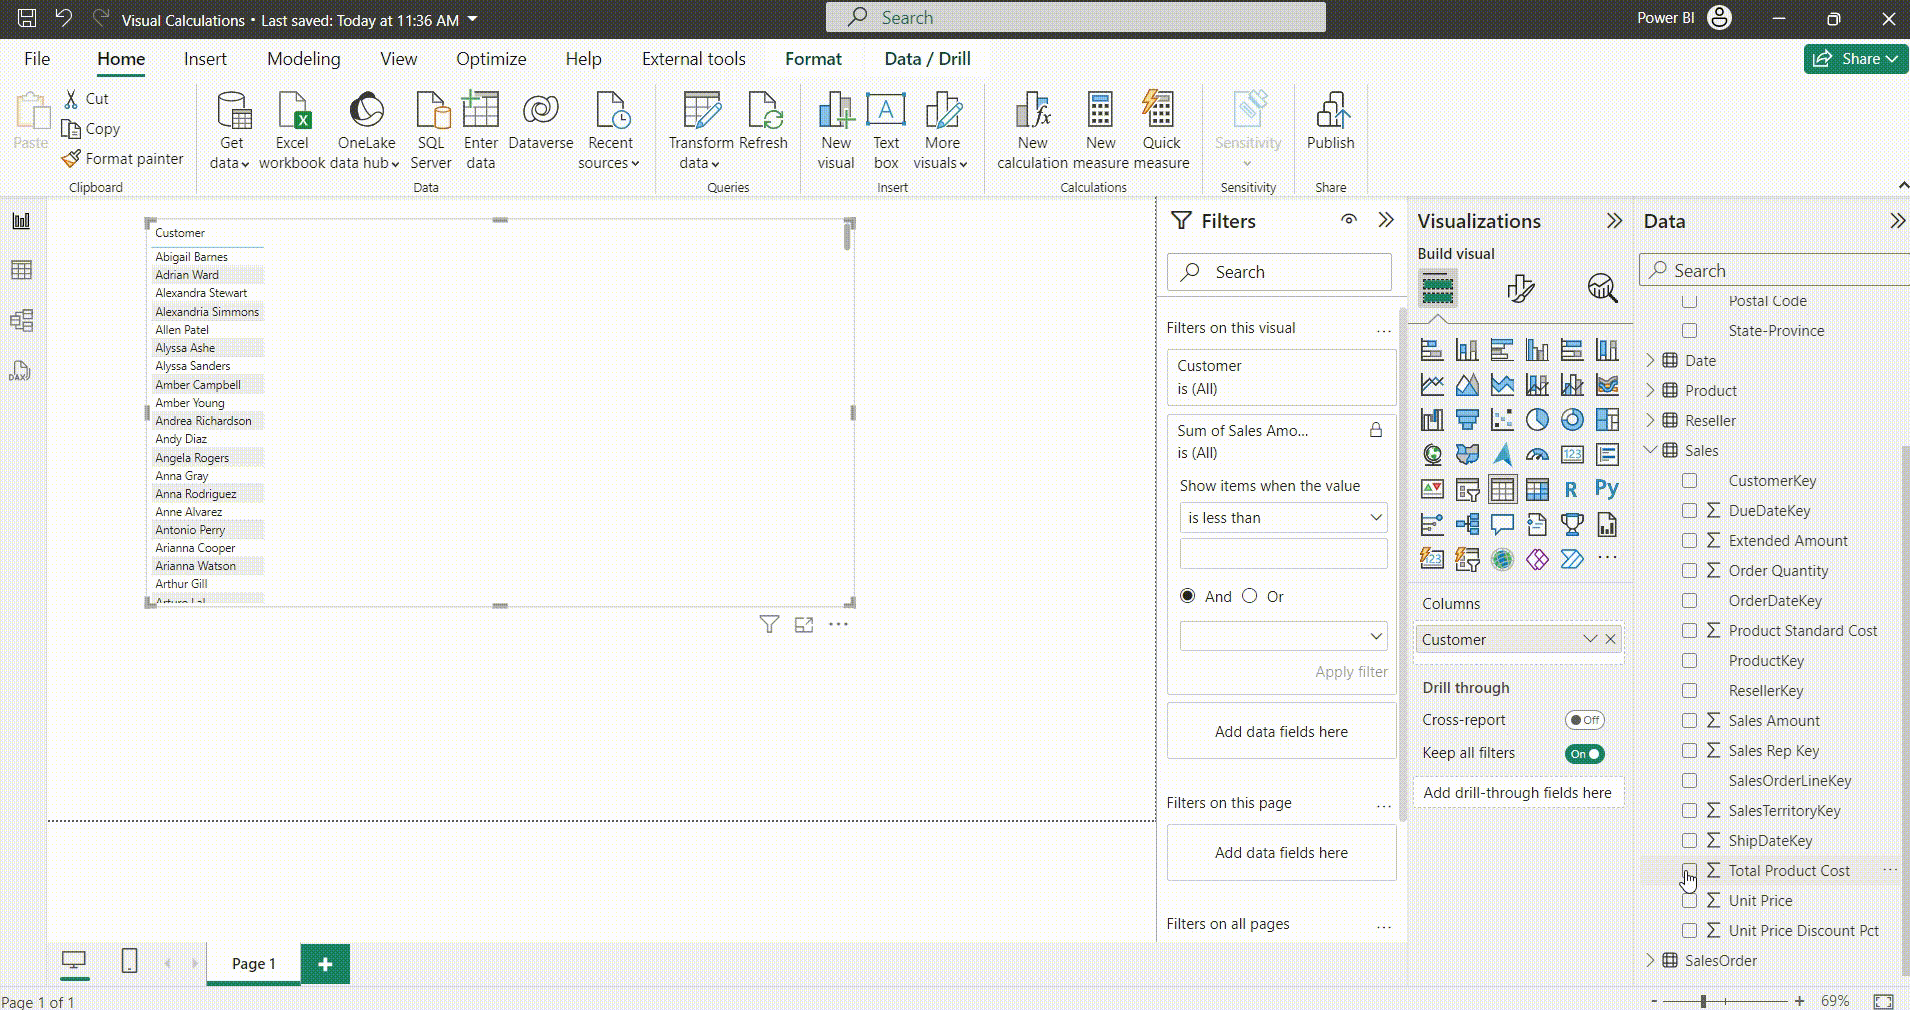Select the Or radio button
1910x1010 pixels.
coord(1249,596)
